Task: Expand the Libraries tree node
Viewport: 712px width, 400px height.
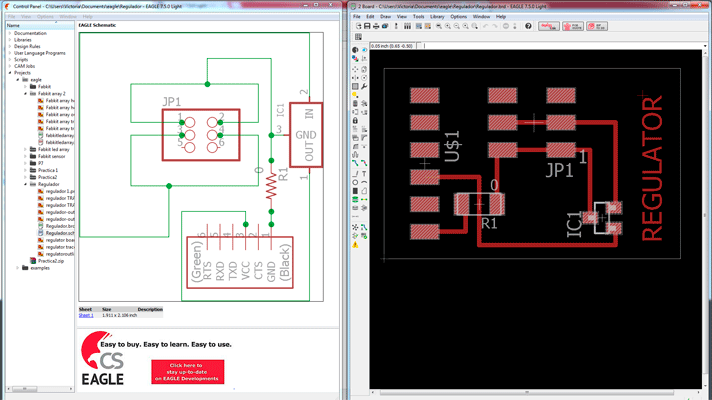Action: [x=10, y=40]
